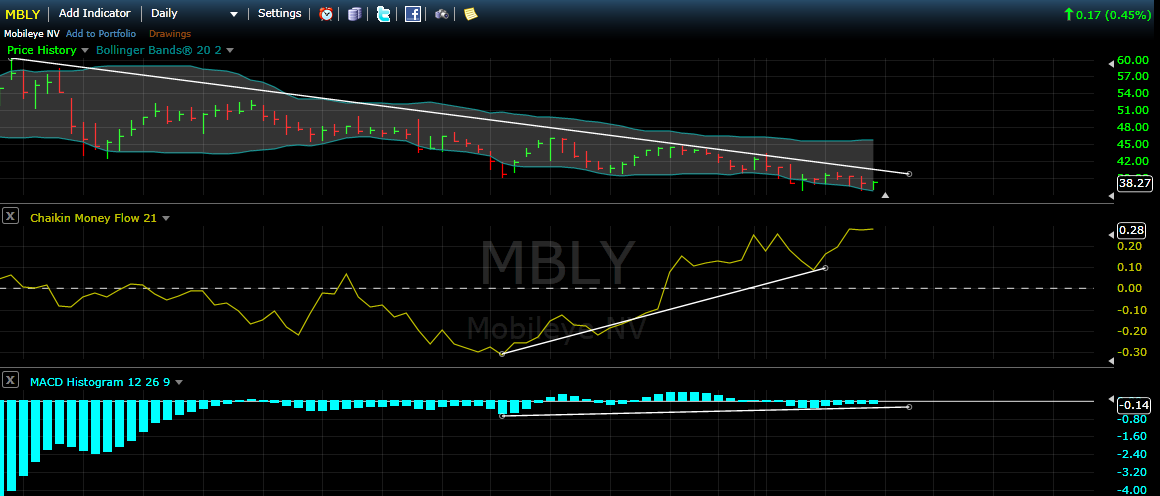Select end handle of price trendline
This screenshot has width=1160, height=496.
tap(909, 174)
